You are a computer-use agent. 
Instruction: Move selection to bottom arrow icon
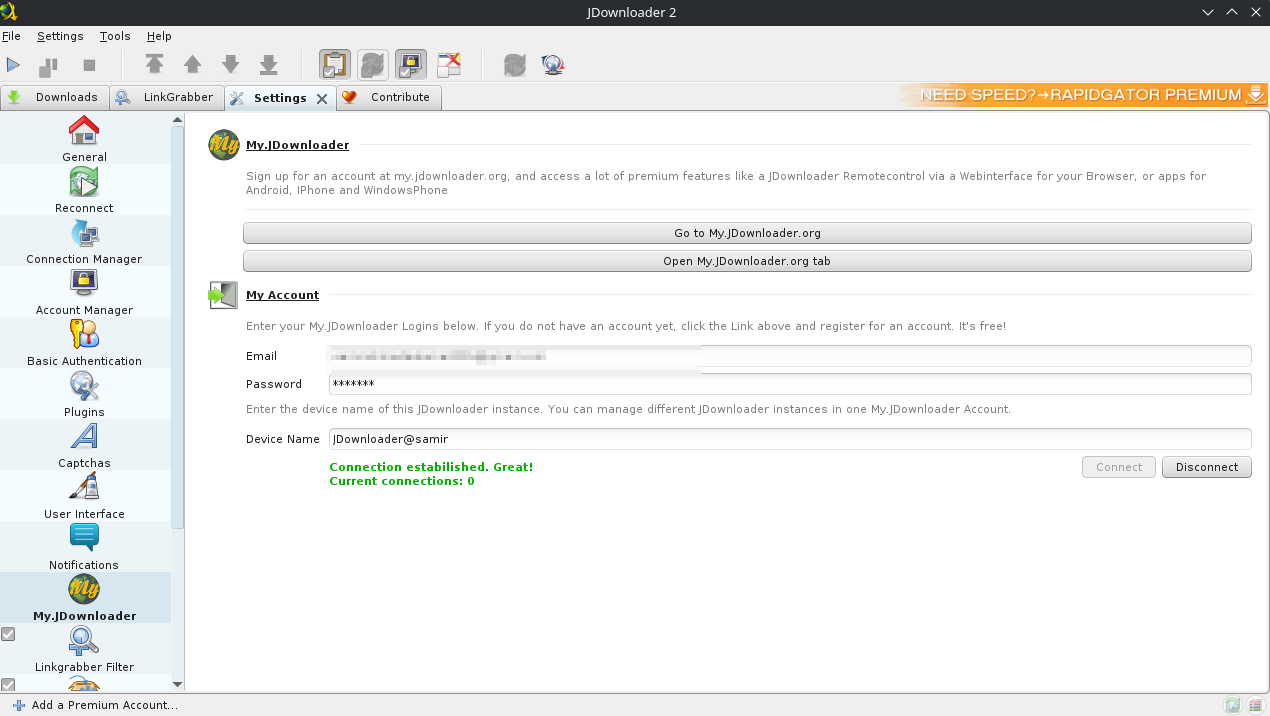point(269,65)
